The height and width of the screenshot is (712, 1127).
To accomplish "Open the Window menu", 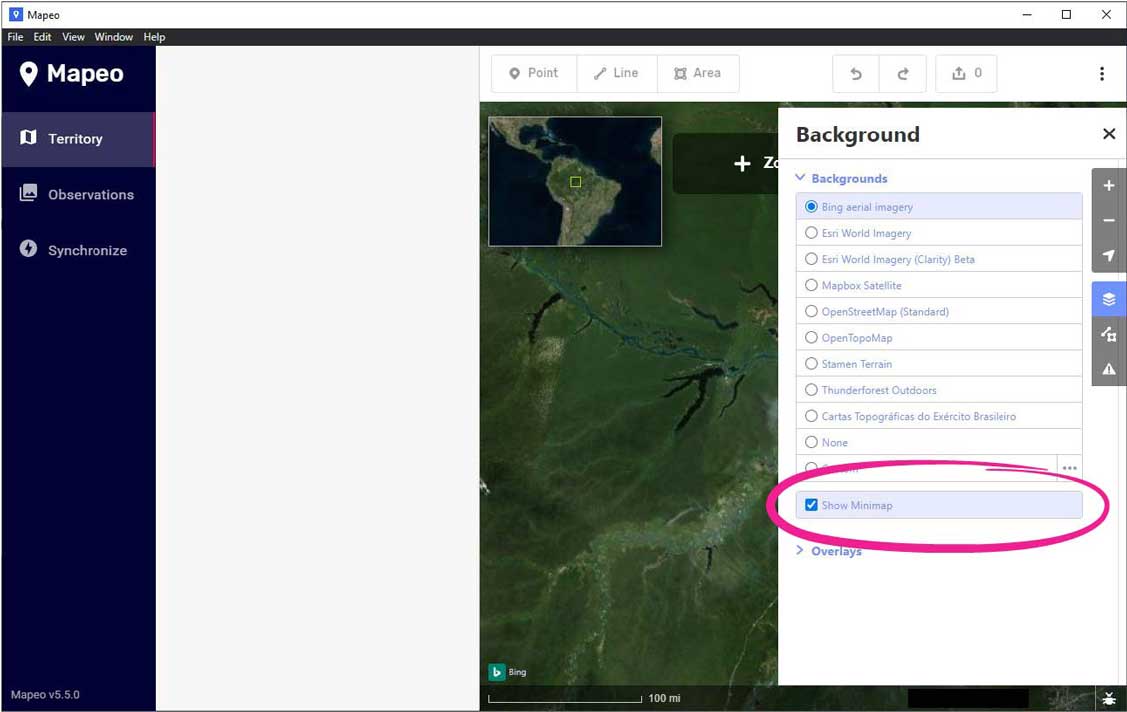I will pyautogui.click(x=114, y=37).
